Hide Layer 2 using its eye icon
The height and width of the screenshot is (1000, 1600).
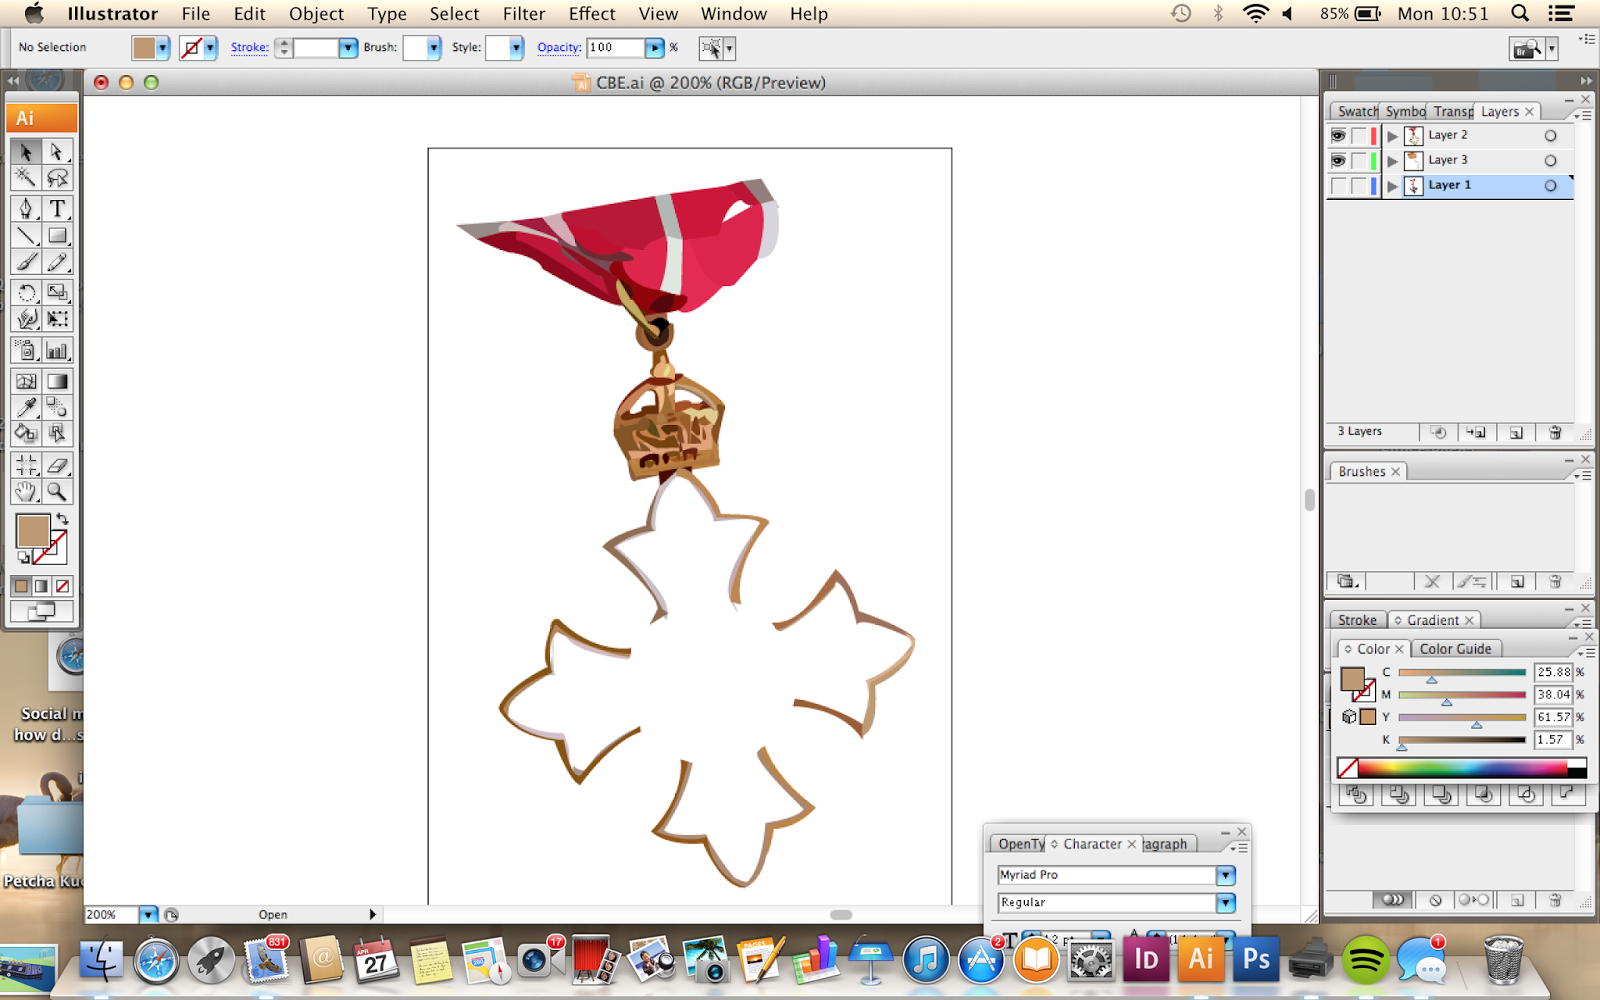1338,135
